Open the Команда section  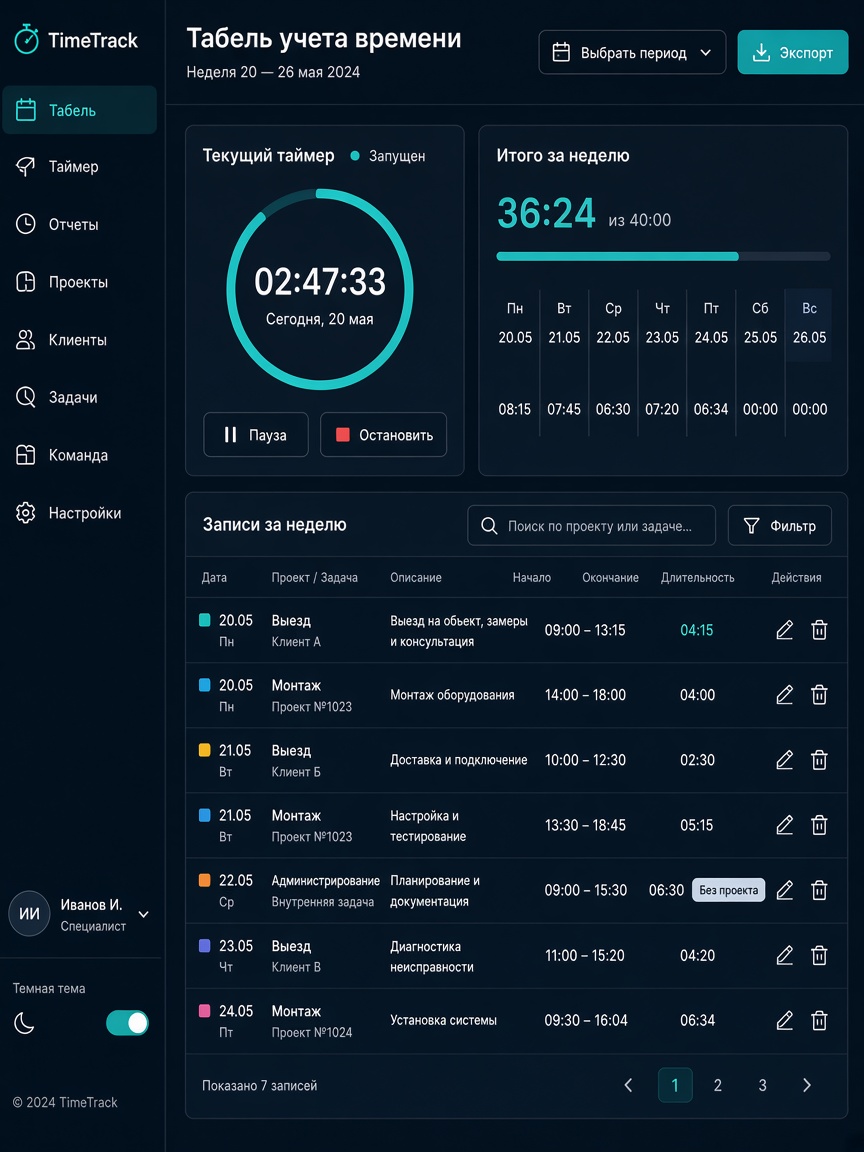(79, 455)
